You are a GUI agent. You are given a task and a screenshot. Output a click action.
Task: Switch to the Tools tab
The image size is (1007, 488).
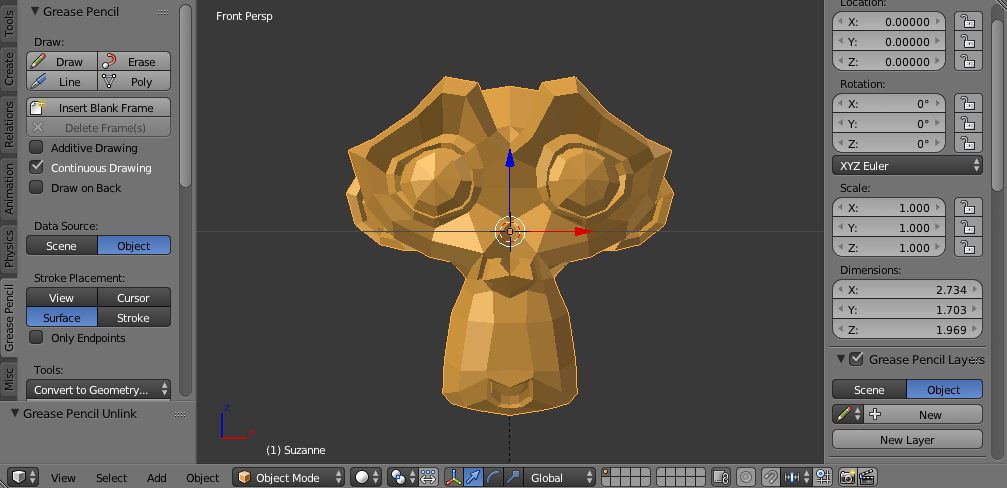[x=9, y=23]
